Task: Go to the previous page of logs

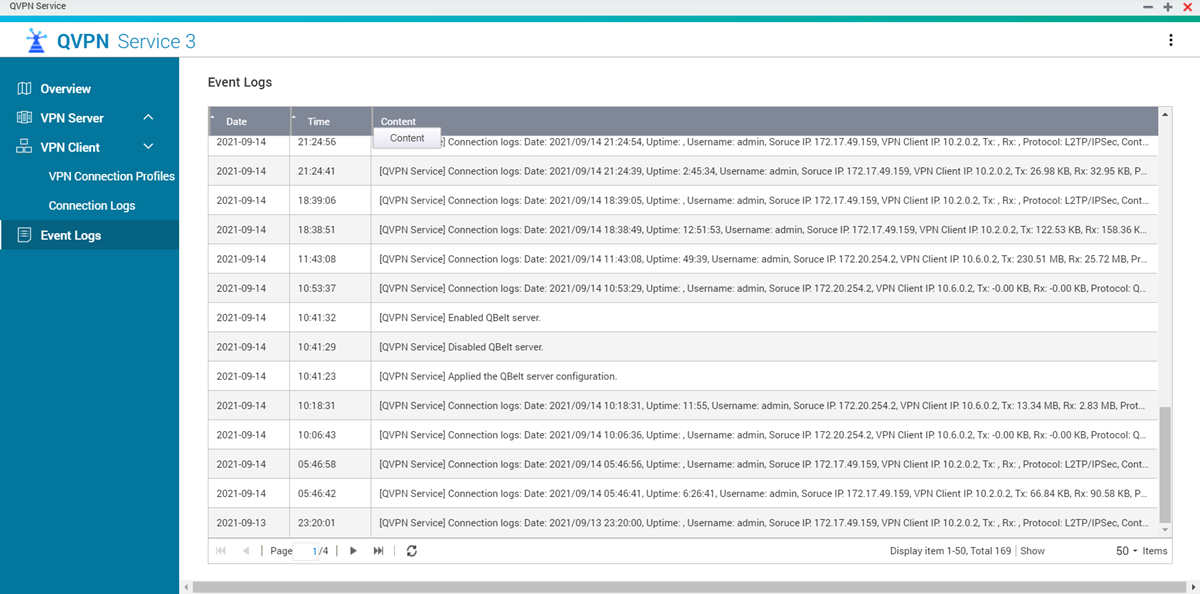Action: (245, 551)
